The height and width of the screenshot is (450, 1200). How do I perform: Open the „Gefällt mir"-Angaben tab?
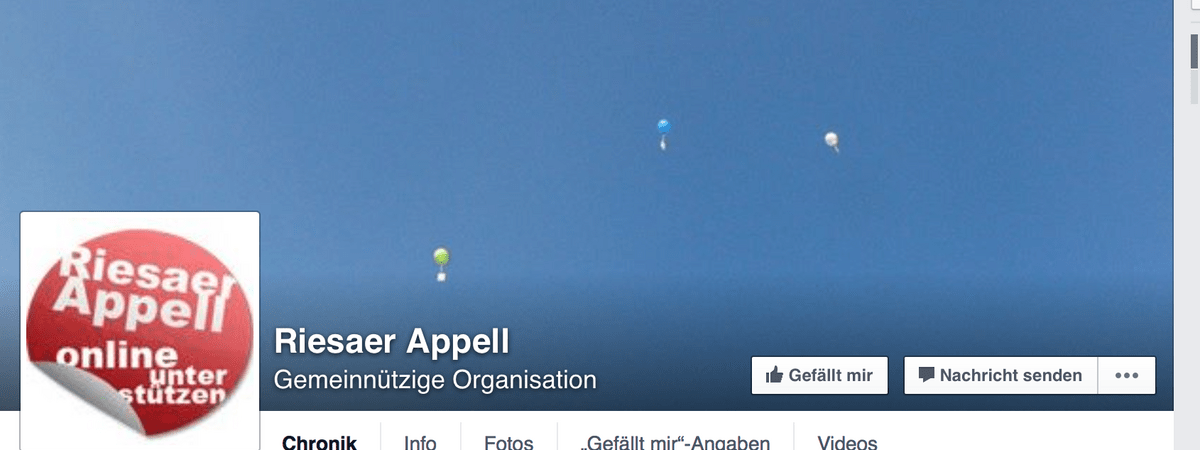click(x=675, y=441)
